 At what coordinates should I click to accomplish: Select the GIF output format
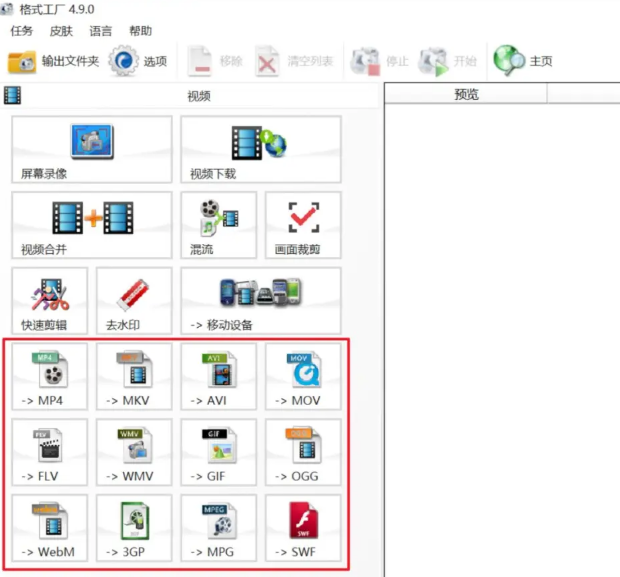click(218, 452)
